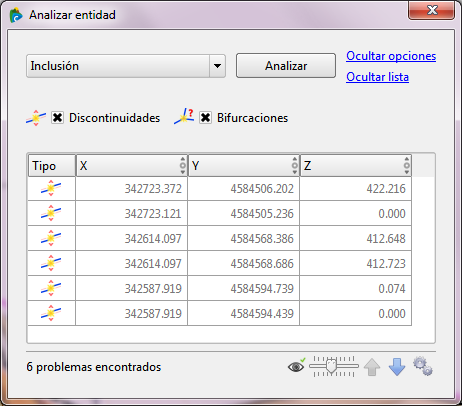Click the Ocultar opciones link
Image resolution: width=462 pixels, height=406 pixels.
pyautogui.click(x=391, y=56)
